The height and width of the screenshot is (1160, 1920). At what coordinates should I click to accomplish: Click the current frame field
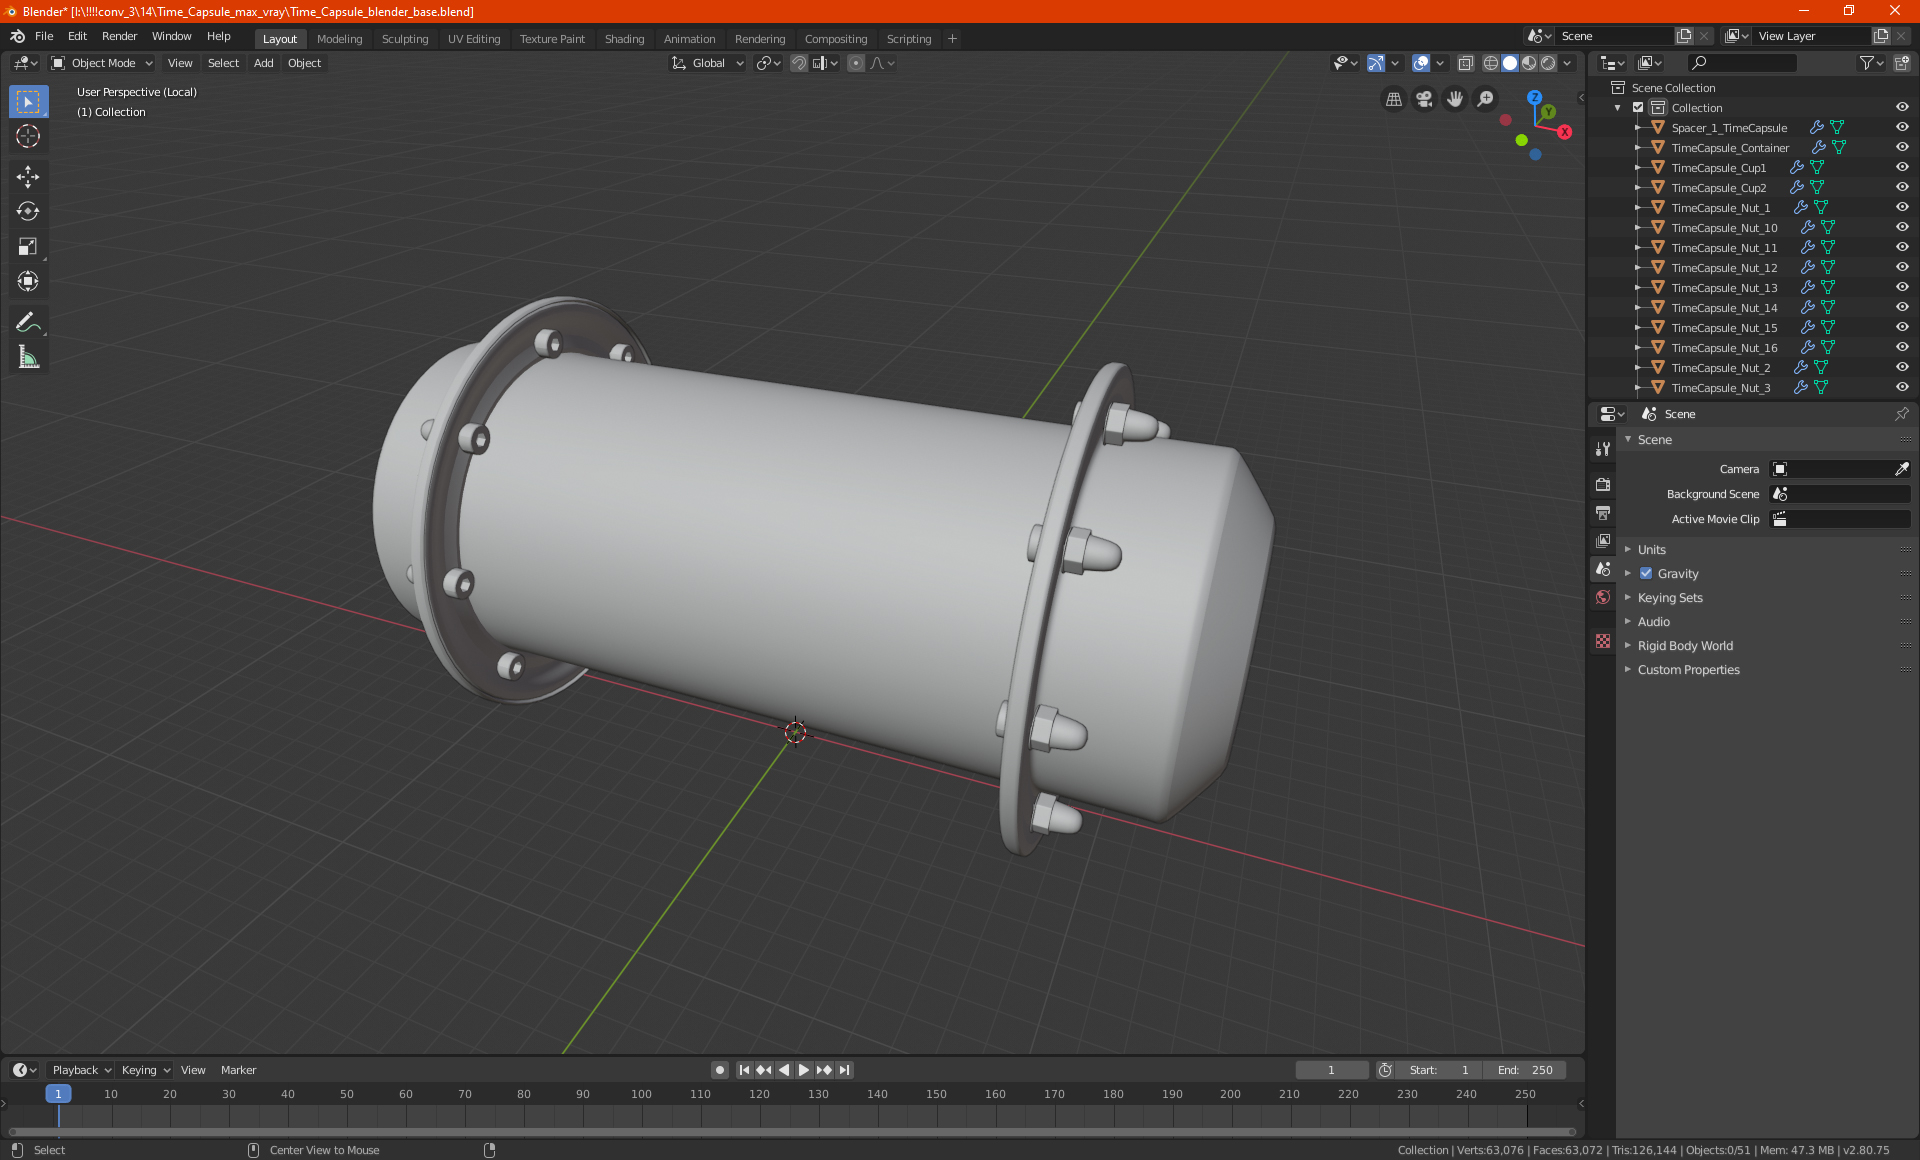[x=1331, y=1070]
